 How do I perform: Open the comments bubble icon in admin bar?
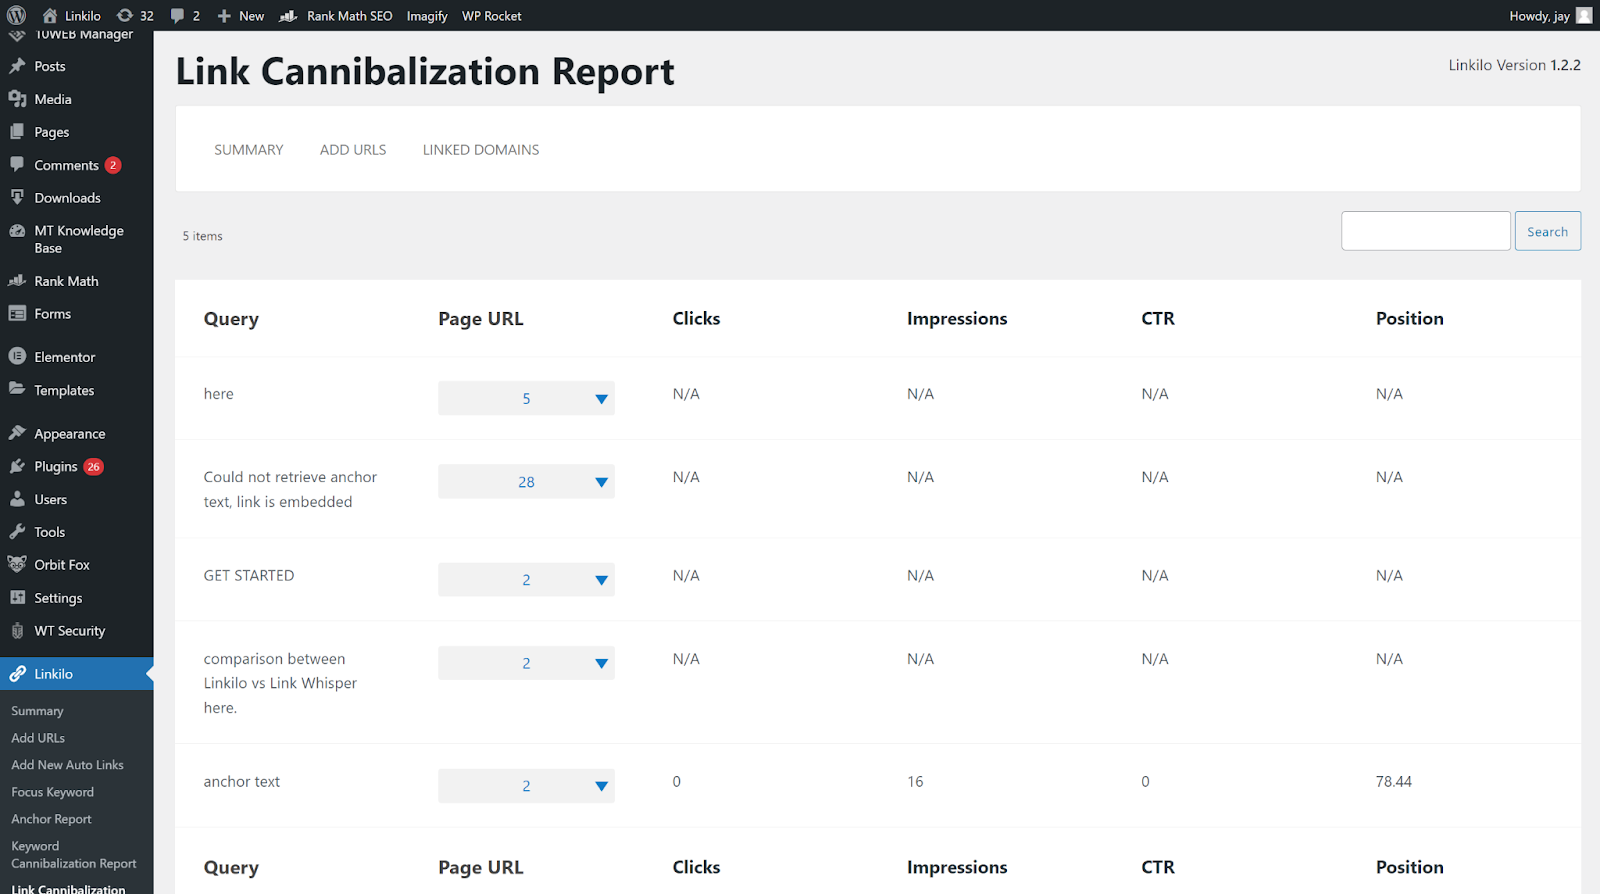(177, 16)
